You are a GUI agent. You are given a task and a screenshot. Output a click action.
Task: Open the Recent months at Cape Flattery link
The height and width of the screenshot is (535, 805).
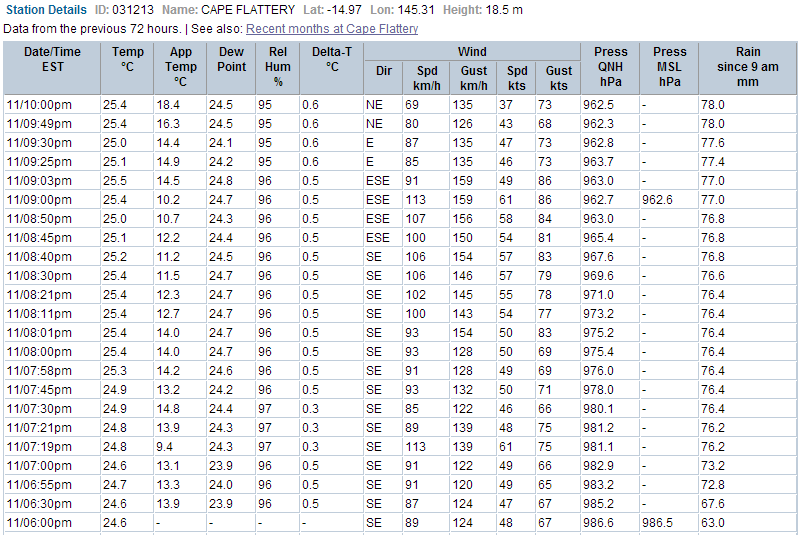[332, 29]
